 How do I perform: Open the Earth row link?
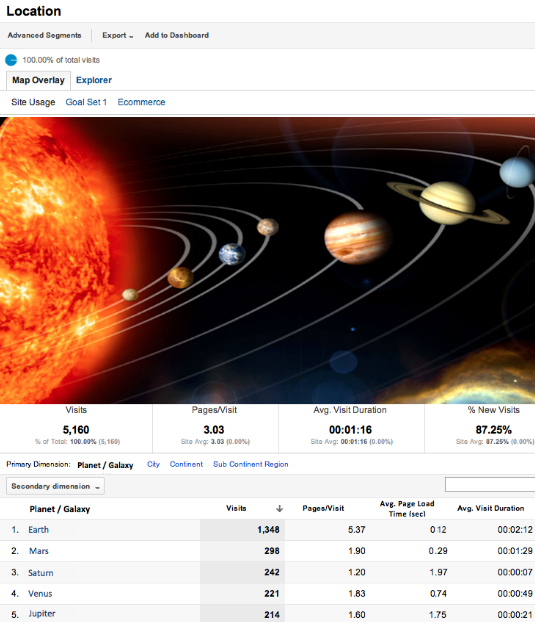coord(38,530)
